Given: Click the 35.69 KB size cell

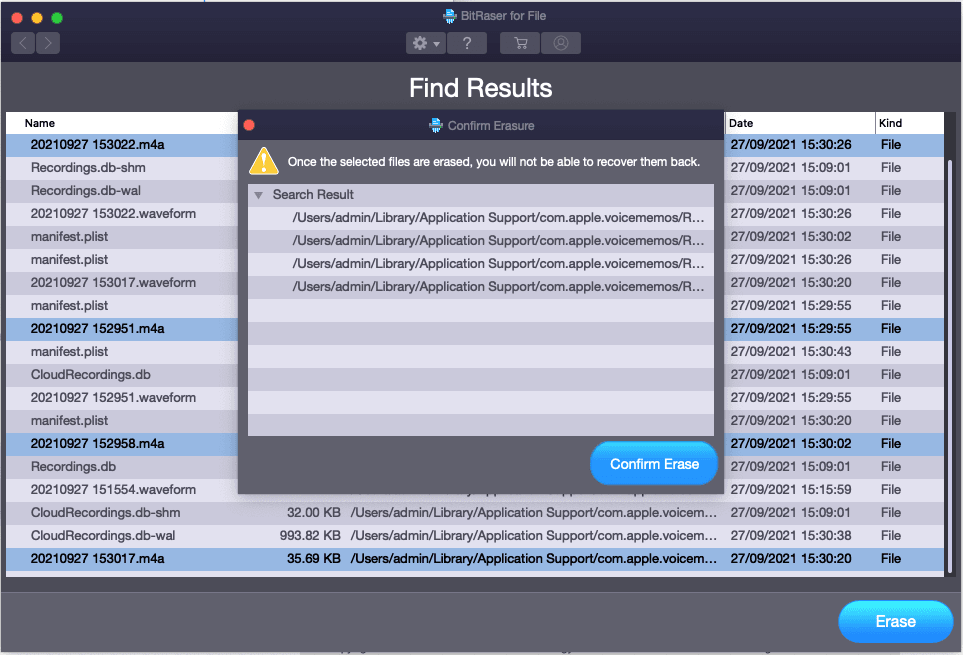Looking at the screenshot, I should [313, 559].
